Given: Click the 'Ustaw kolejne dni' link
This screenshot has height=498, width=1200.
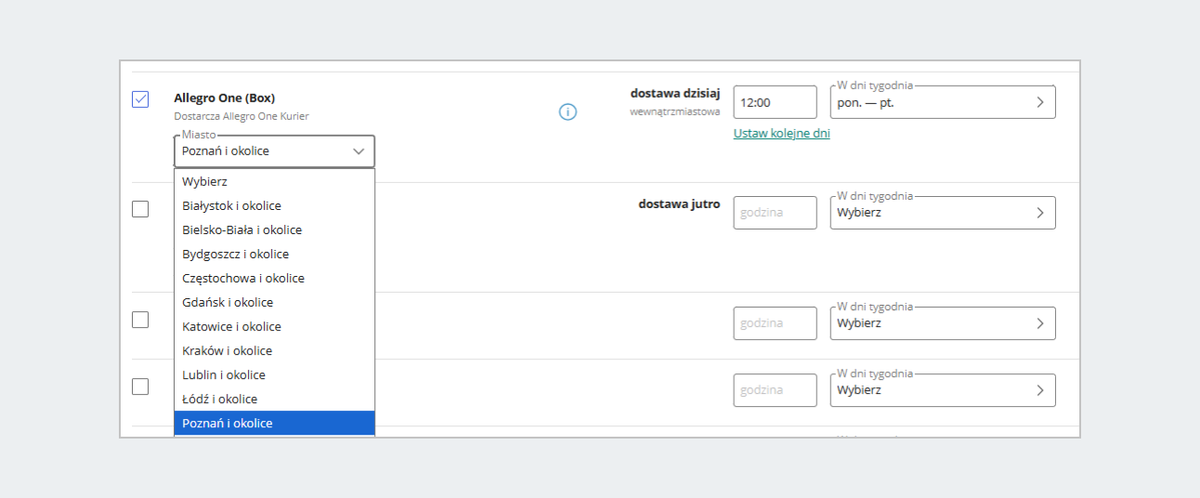Looking at the screenshot, I should point(781,133).
